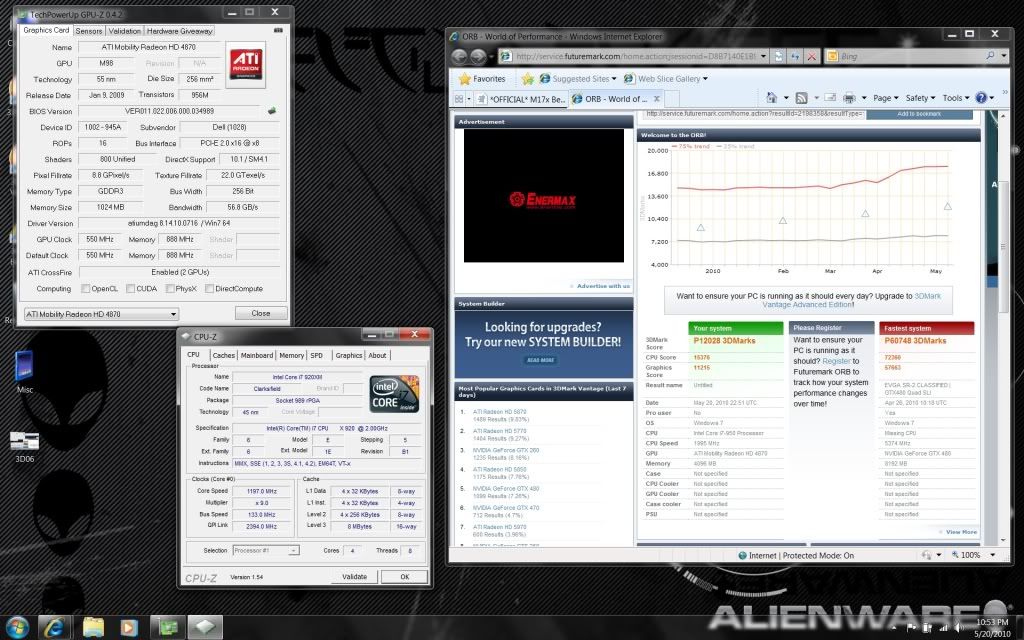Click the Read Mail icon in IE

(830, 97)
